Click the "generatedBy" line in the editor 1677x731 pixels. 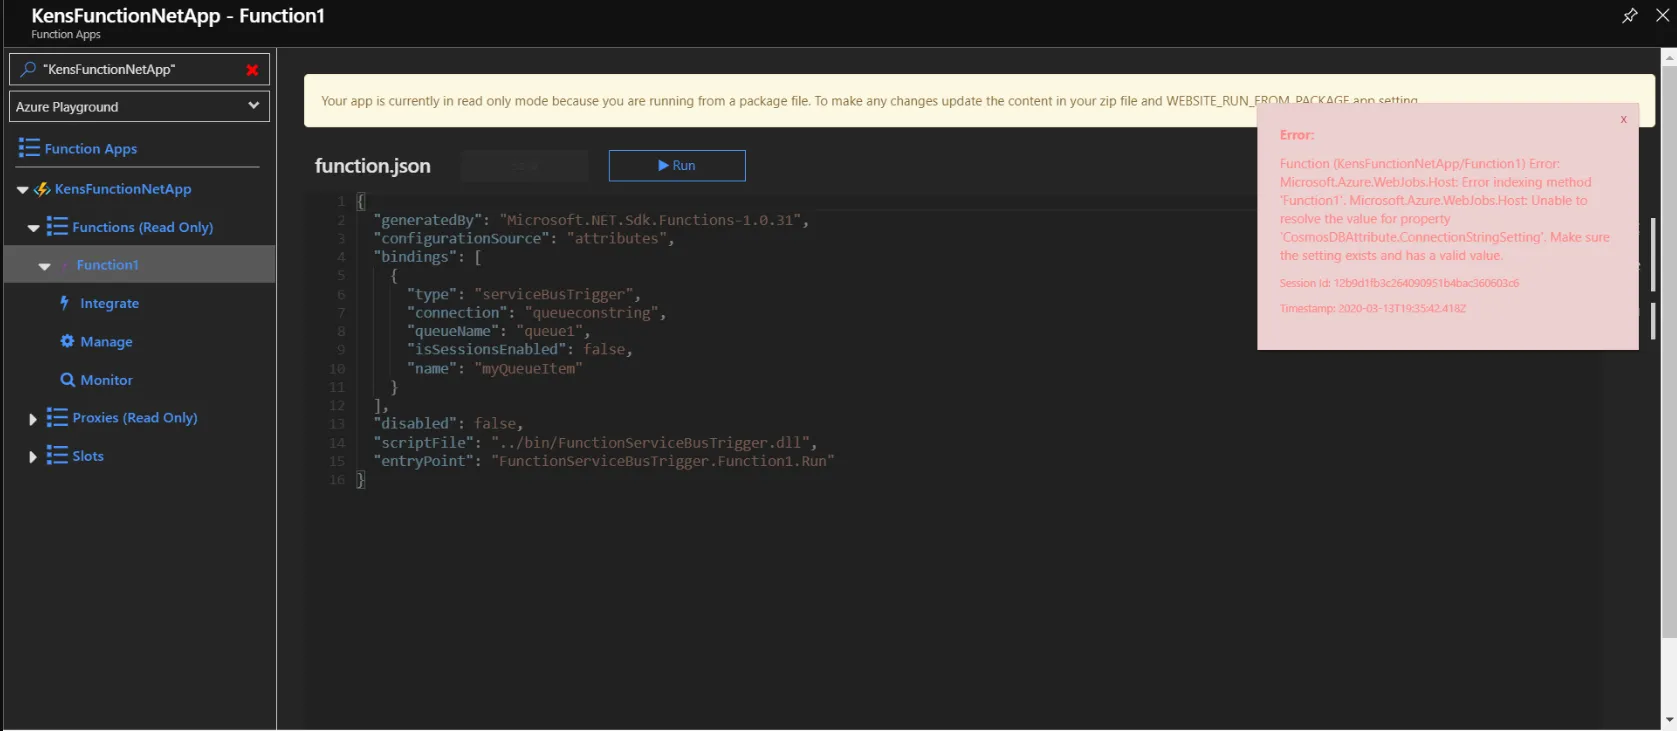591,220
